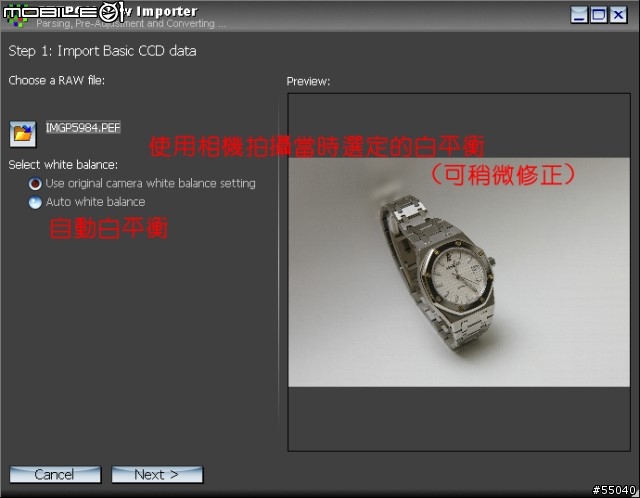Open the RAW file browse folder icon
The image size is (640, 498).
click(x=23, y=134)
